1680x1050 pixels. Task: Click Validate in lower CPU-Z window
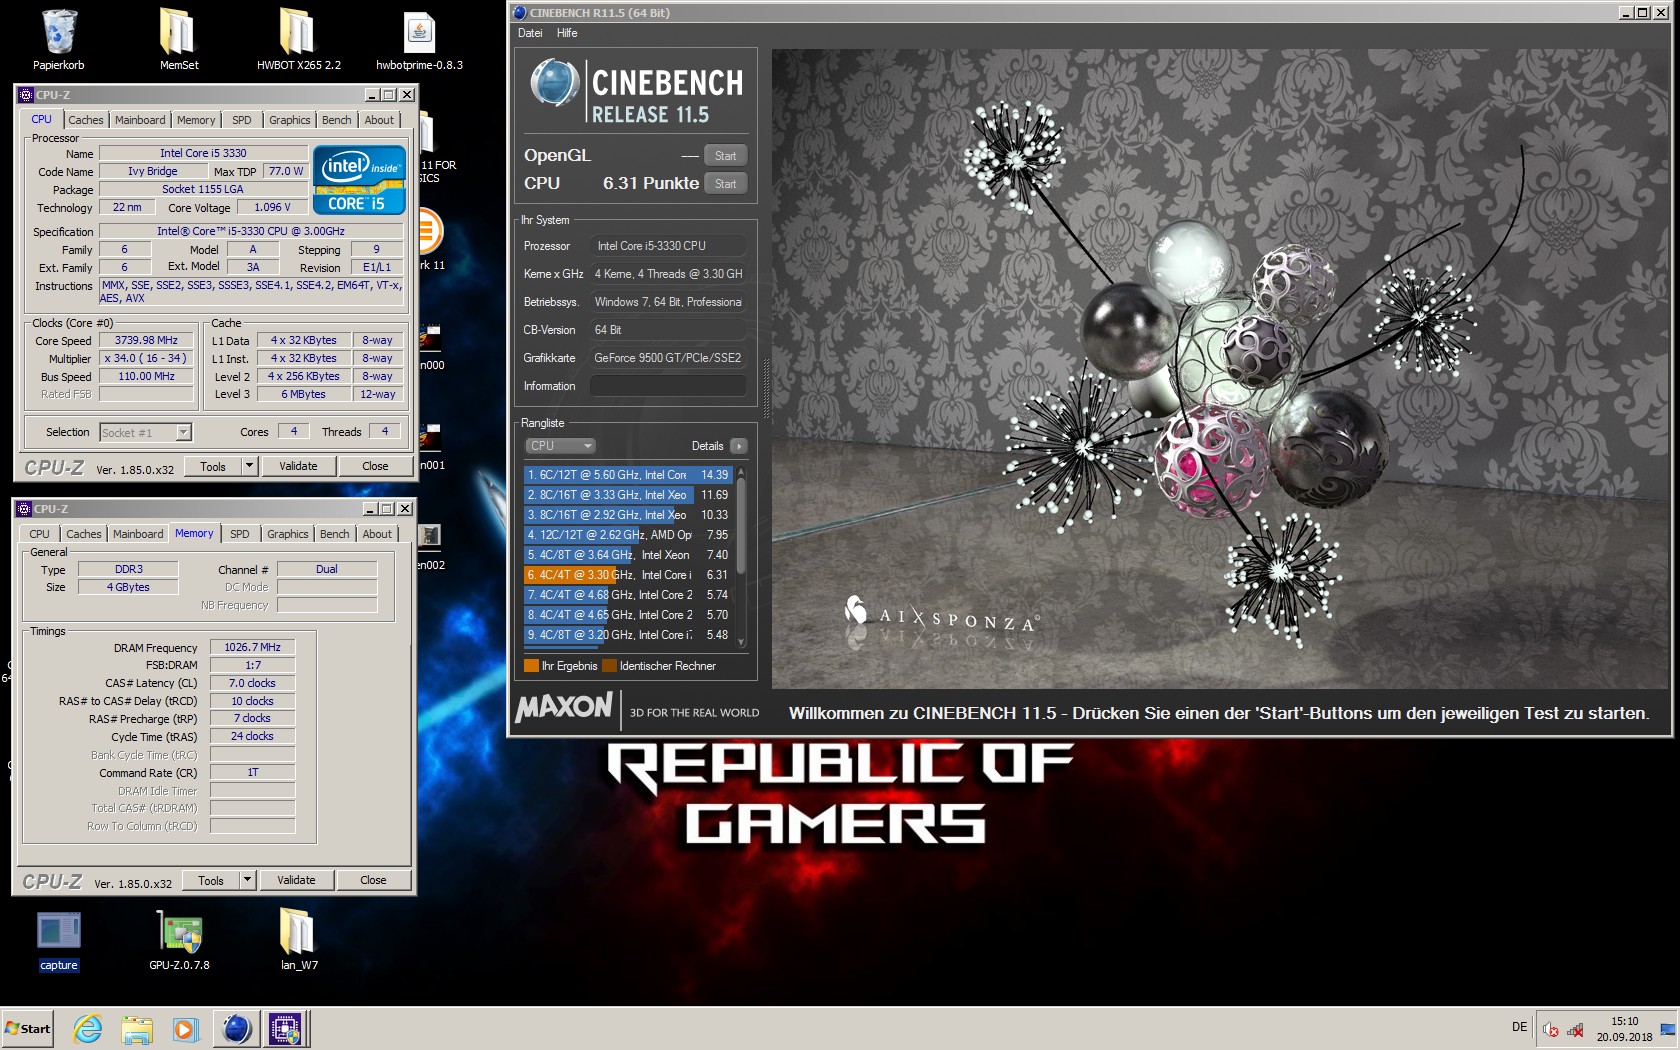click(296, 880)
